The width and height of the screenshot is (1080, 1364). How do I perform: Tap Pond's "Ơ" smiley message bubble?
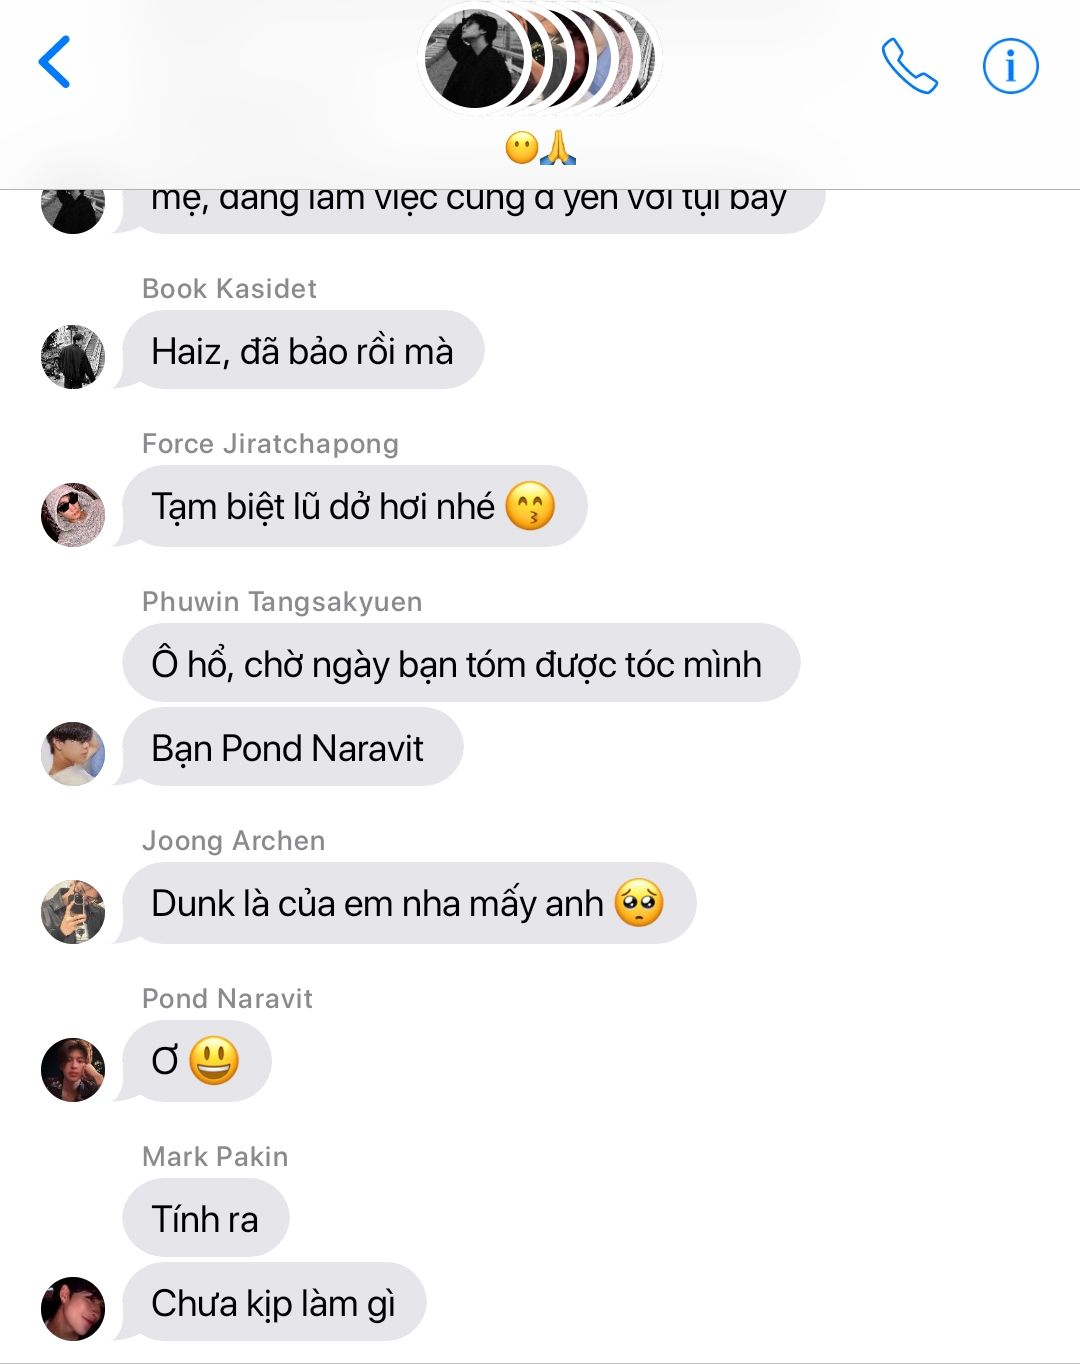point(196,1061)
